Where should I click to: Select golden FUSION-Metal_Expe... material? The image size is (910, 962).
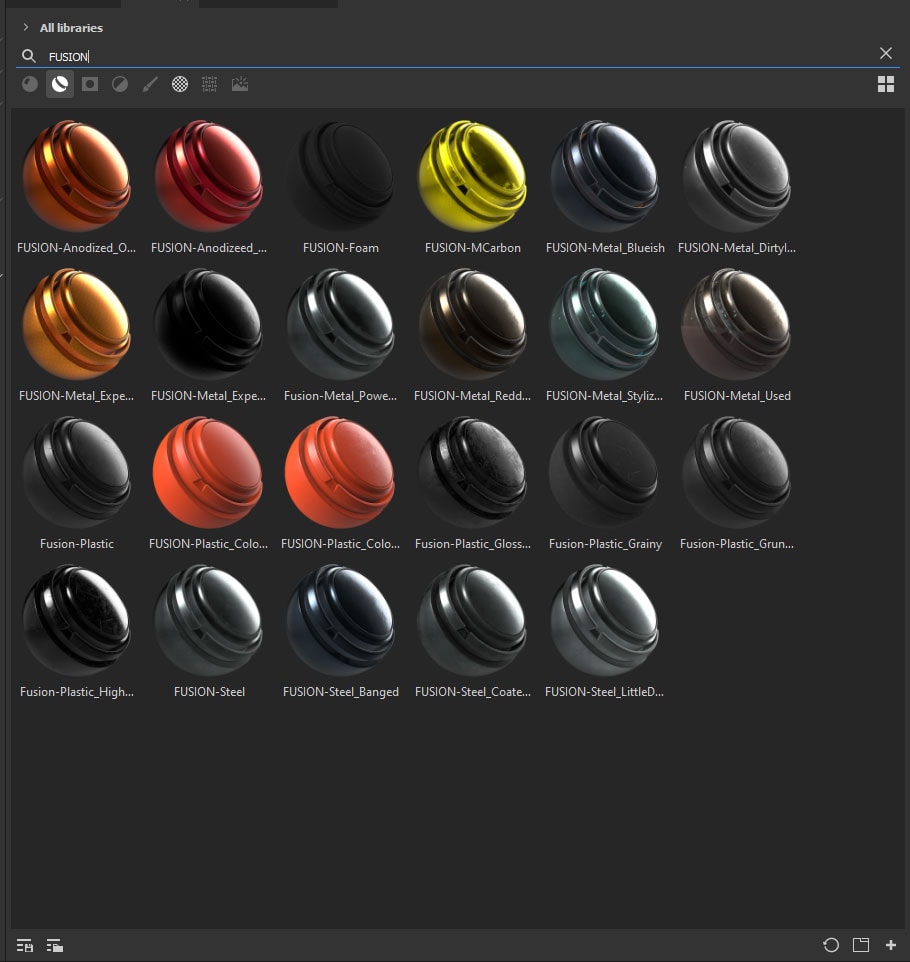coord(76,335)
